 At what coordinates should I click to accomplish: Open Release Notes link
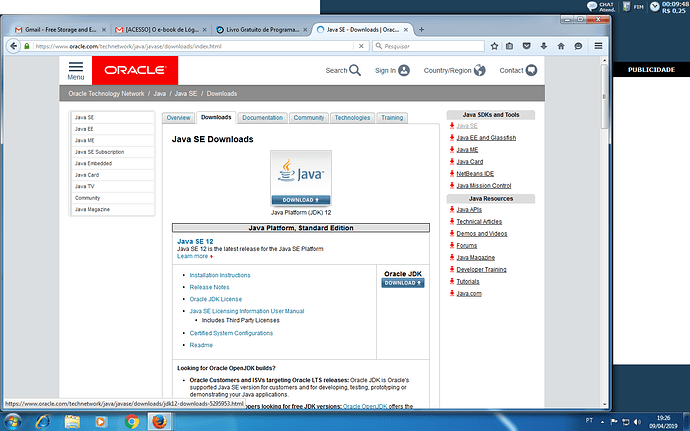(209, 287)
